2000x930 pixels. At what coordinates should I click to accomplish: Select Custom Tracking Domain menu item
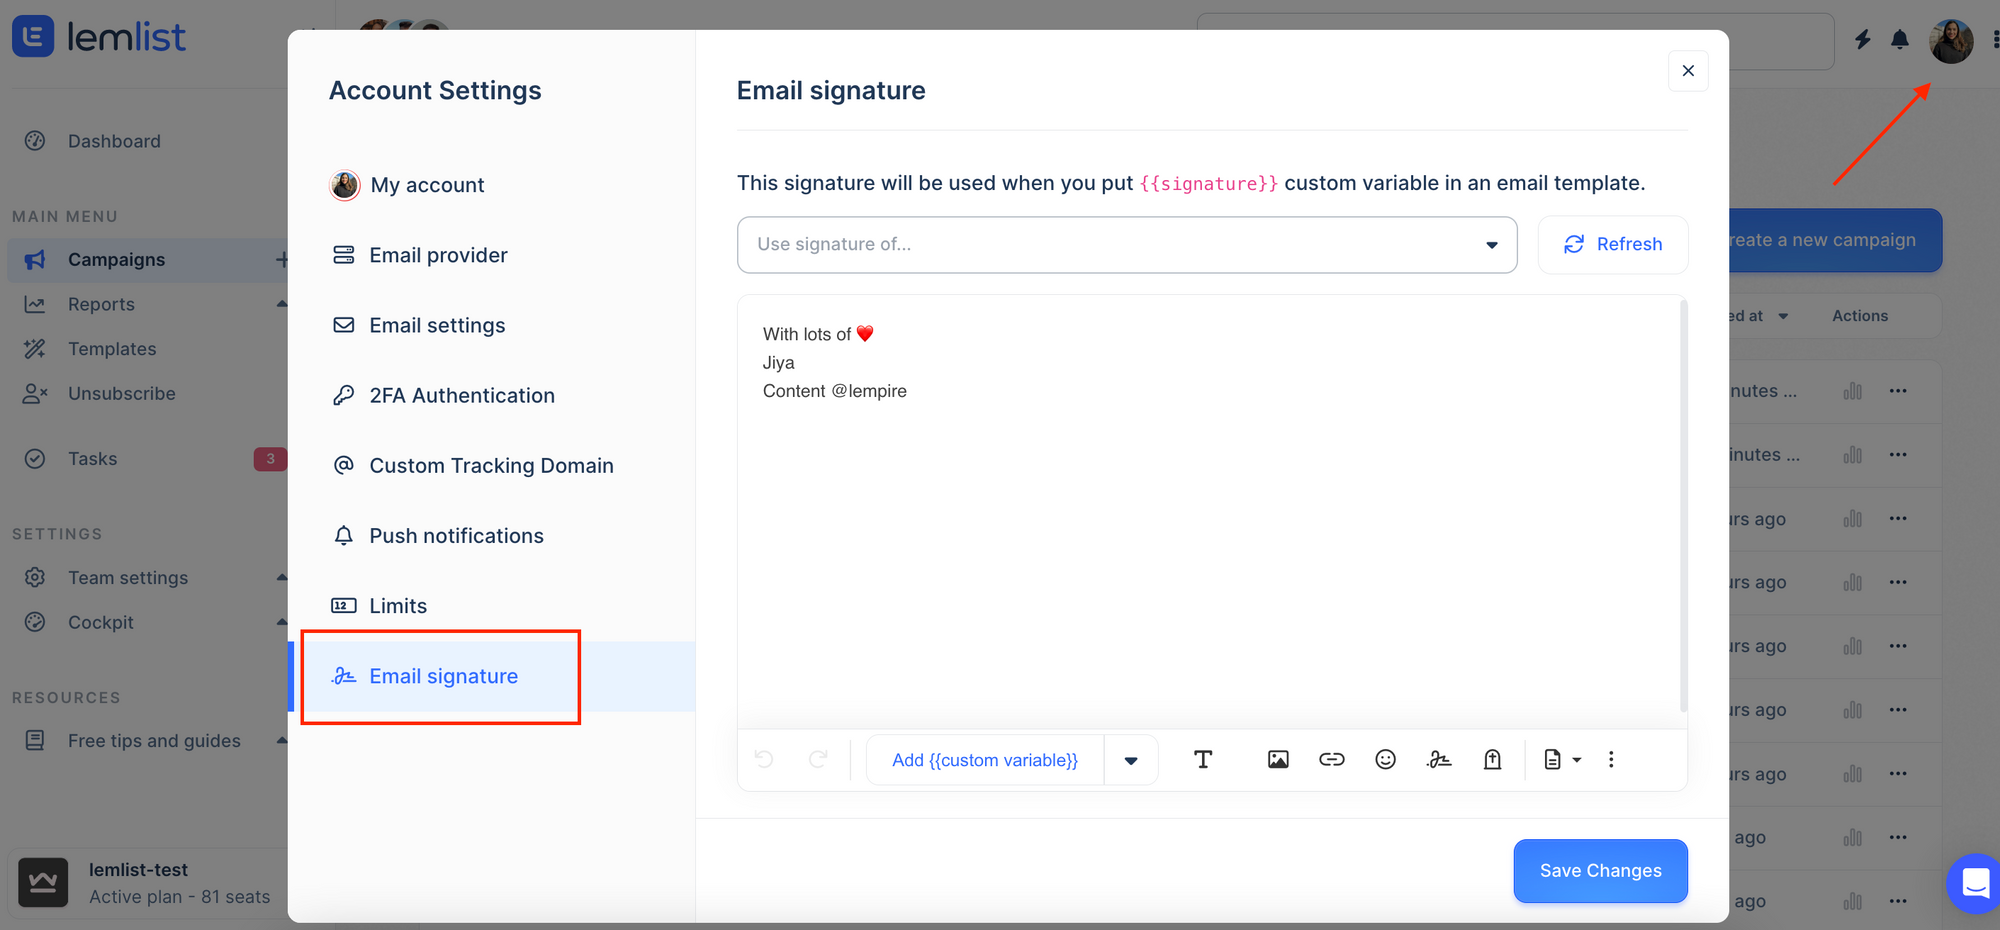(491, 465)
